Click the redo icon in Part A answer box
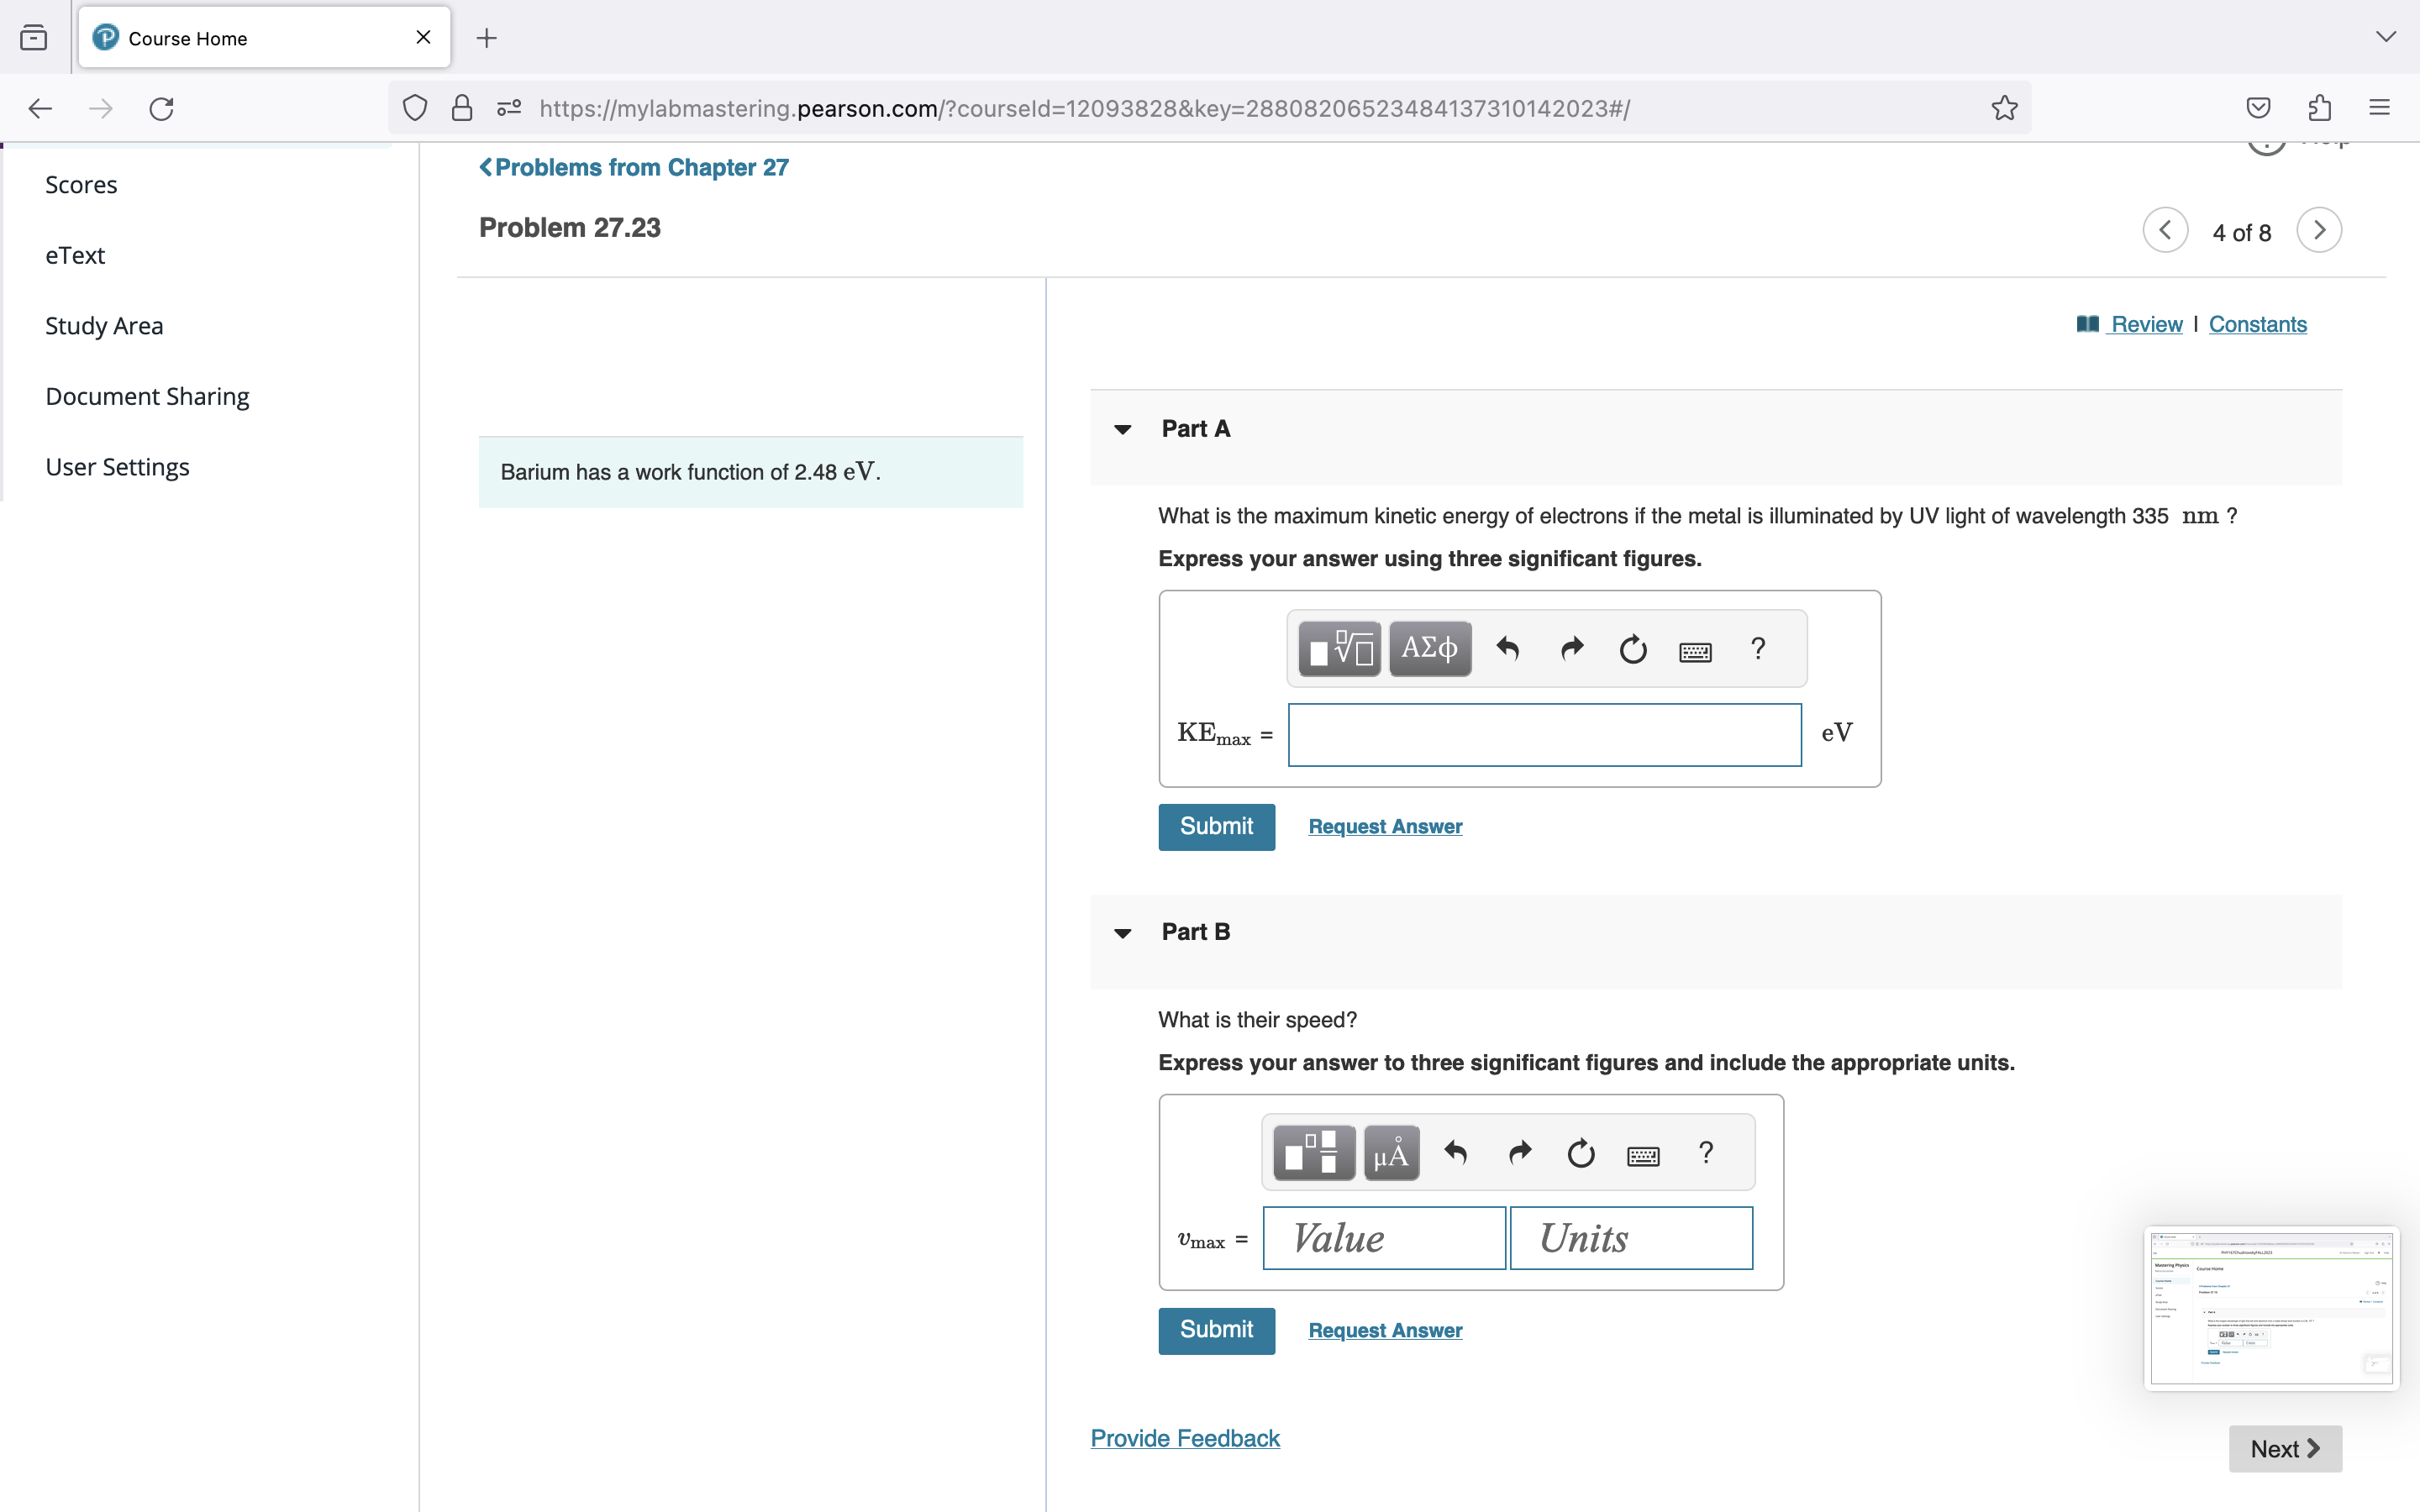 pos(1570,648)
